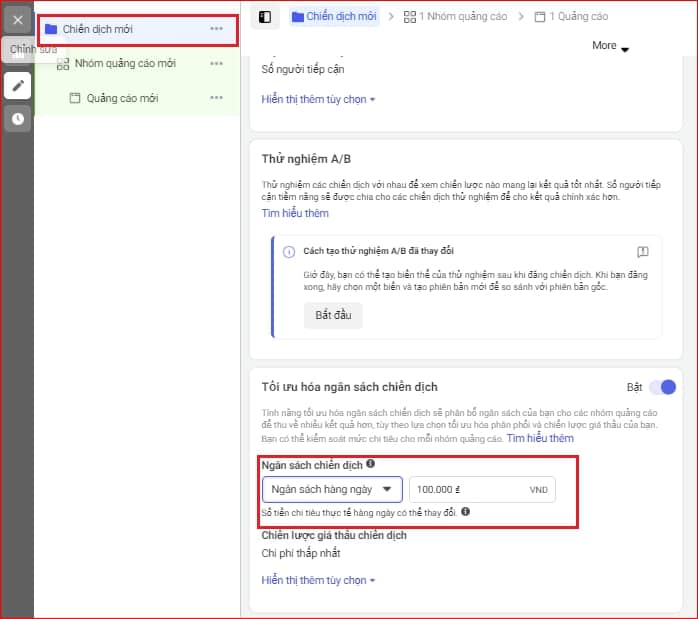Select Quảng cáo mới in tree
The height and width of the screenshot is (619, 698).
click(x=122, y=98)
